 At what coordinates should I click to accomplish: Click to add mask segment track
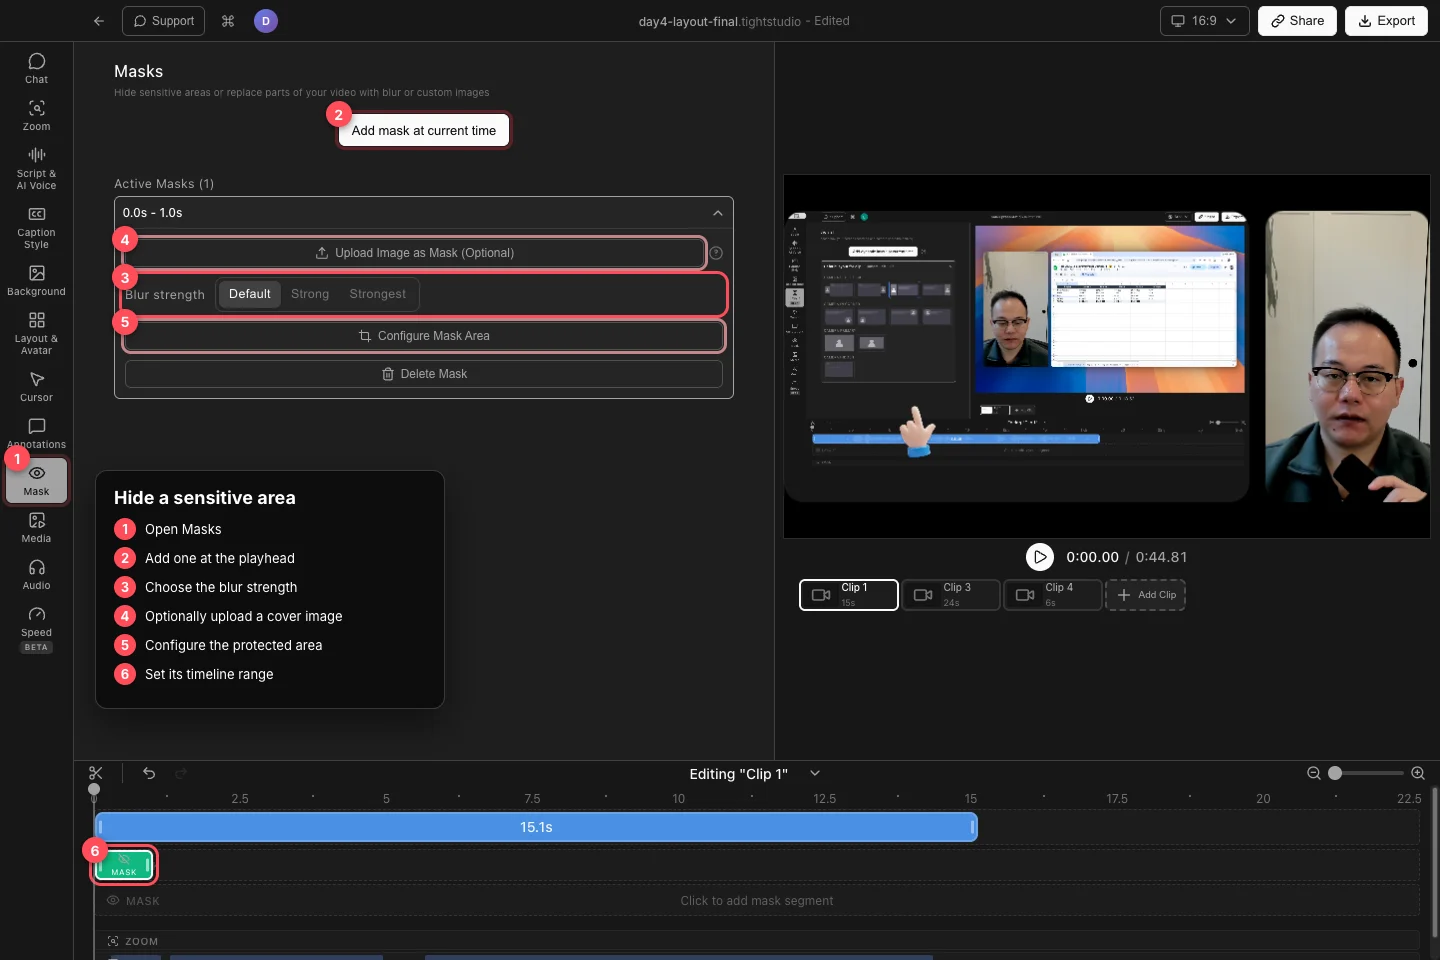pos(757,901)
